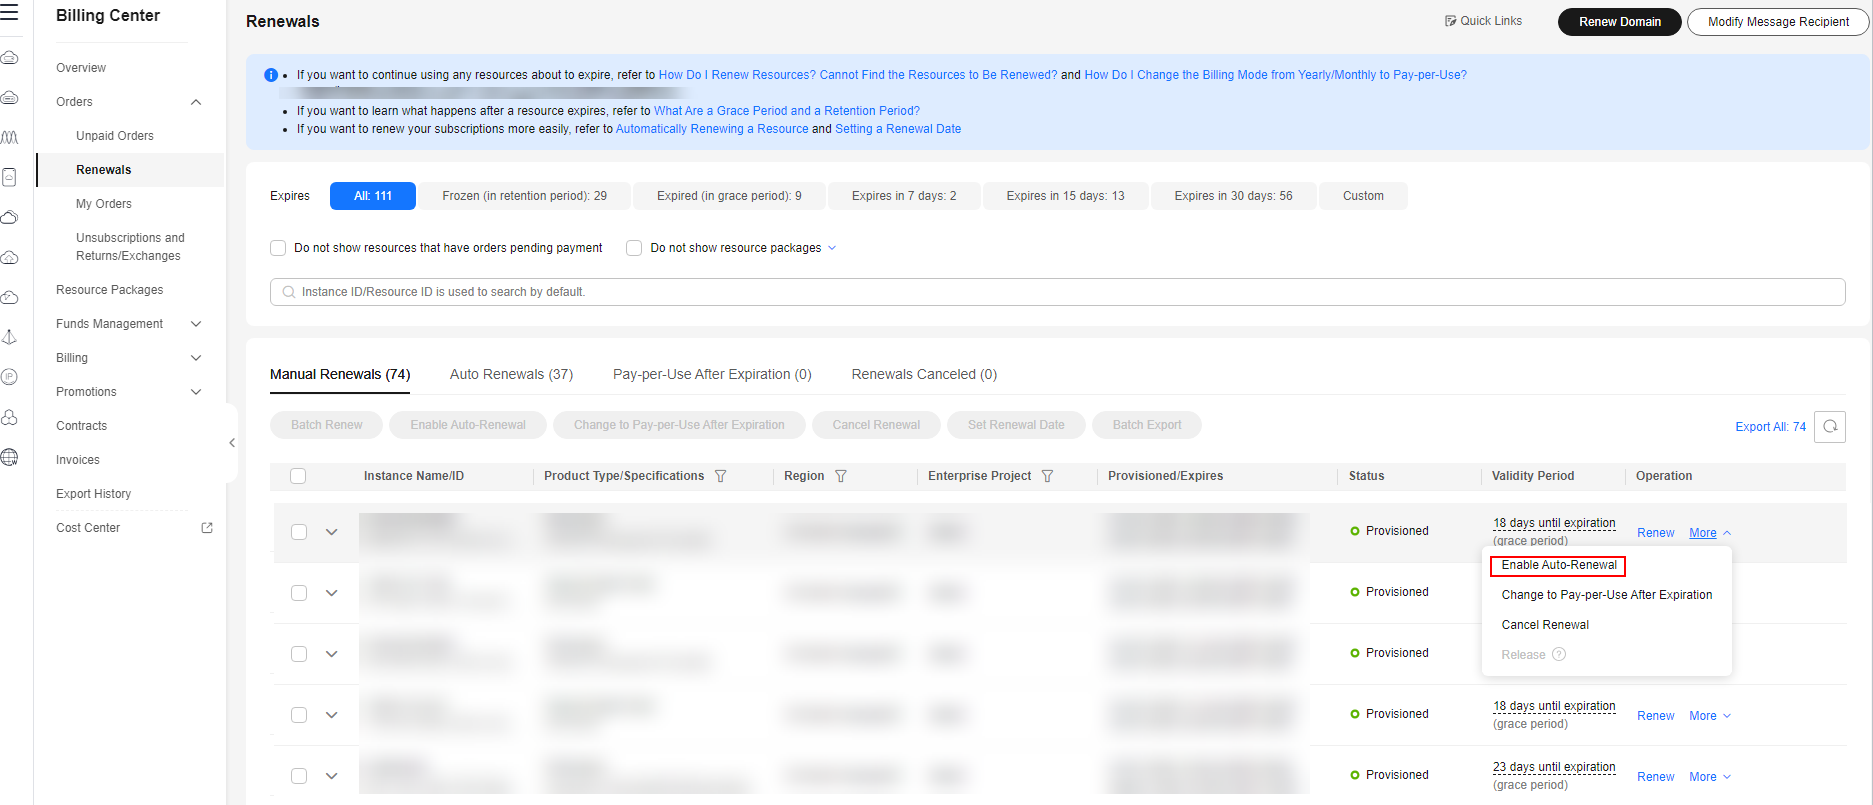The width and height of the screenshot is (1873, 805).
Task: Switch to Auto Renewals (37) tab
Action: tap(511, 374)
